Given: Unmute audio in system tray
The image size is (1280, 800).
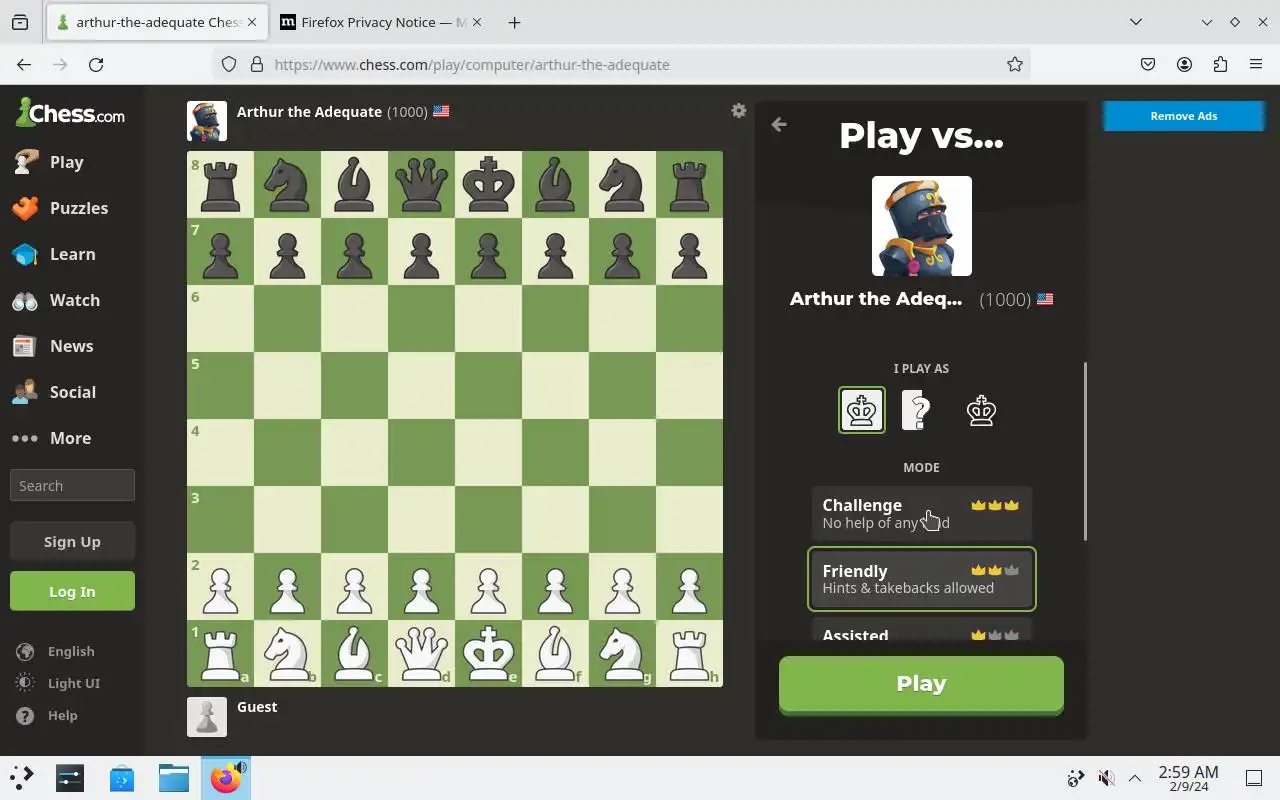Looking at the screenshot, I should coord(1105,778).
